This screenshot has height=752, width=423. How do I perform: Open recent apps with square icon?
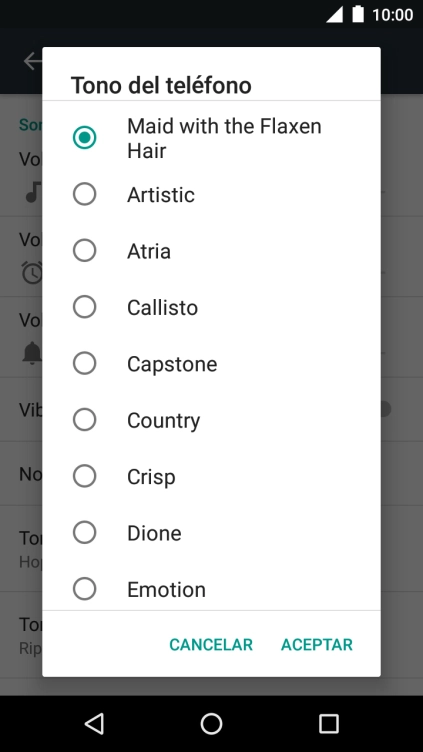coord(329,723)
